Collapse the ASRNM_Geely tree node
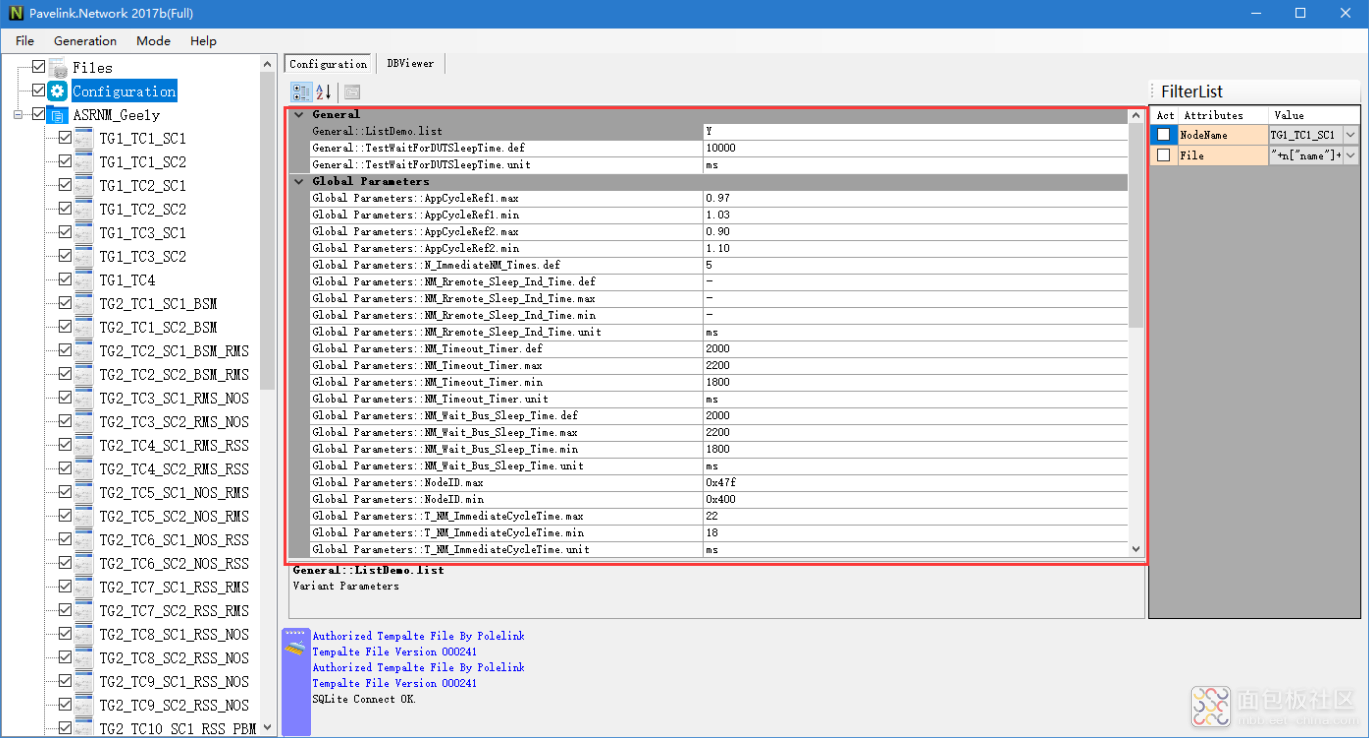 click(x=18, y=115)
